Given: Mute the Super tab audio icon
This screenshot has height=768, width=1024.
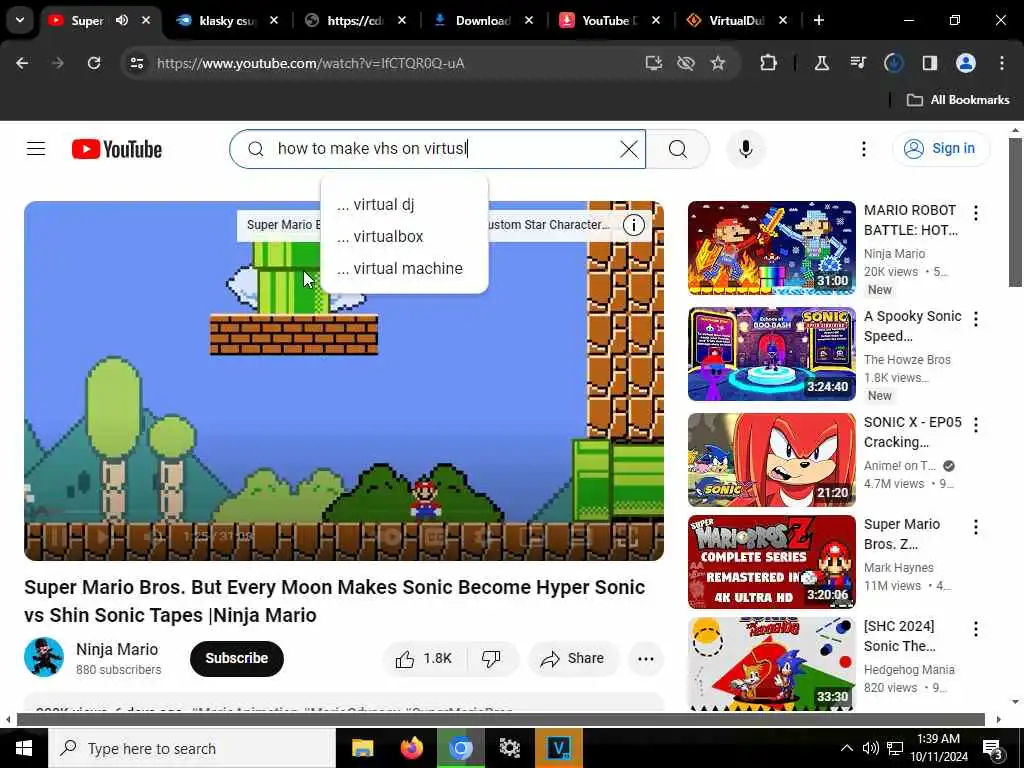Looking at the screenshot, I should pos(121,20).
